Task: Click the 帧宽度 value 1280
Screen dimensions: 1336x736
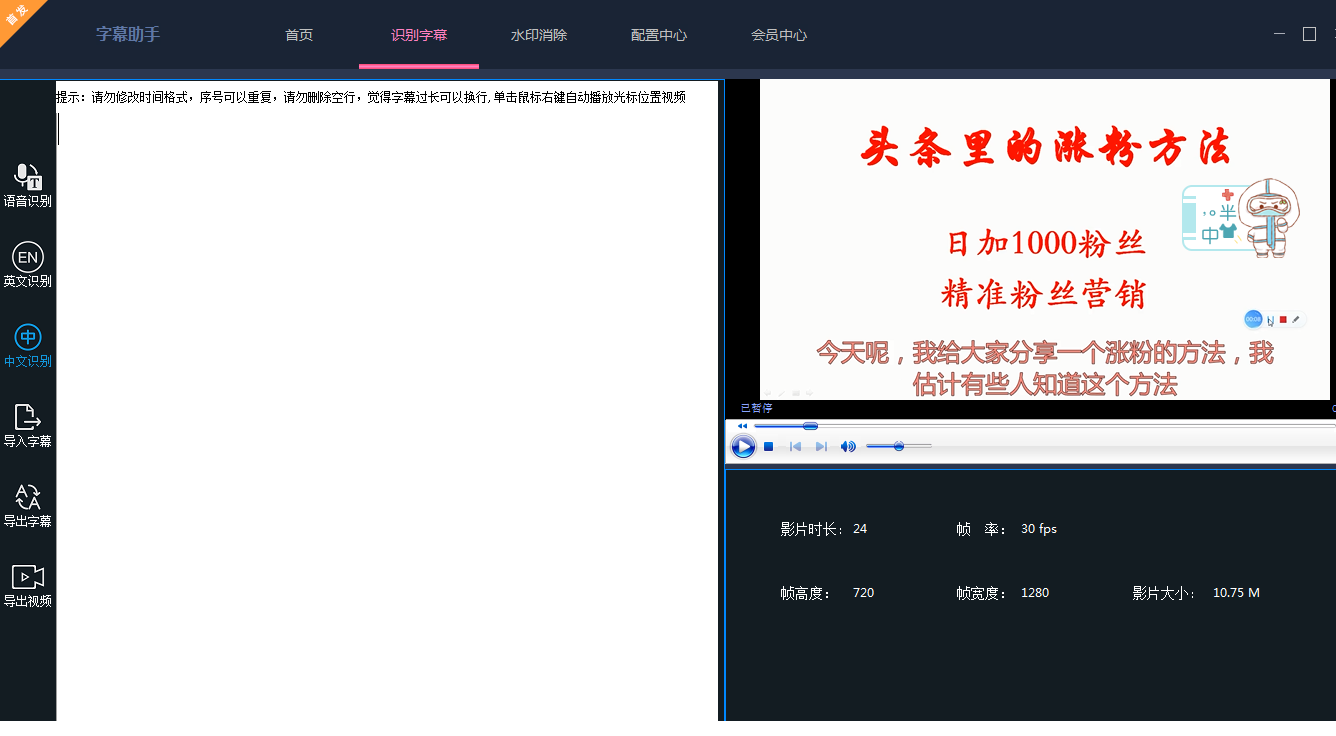Action: point(1035,593)
